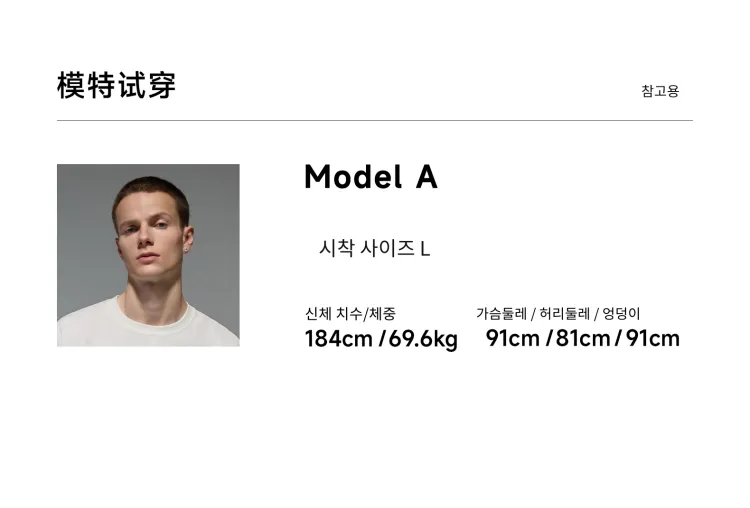
Task: Select the "81cm" waist measurement
Action: tap(583, 339)
